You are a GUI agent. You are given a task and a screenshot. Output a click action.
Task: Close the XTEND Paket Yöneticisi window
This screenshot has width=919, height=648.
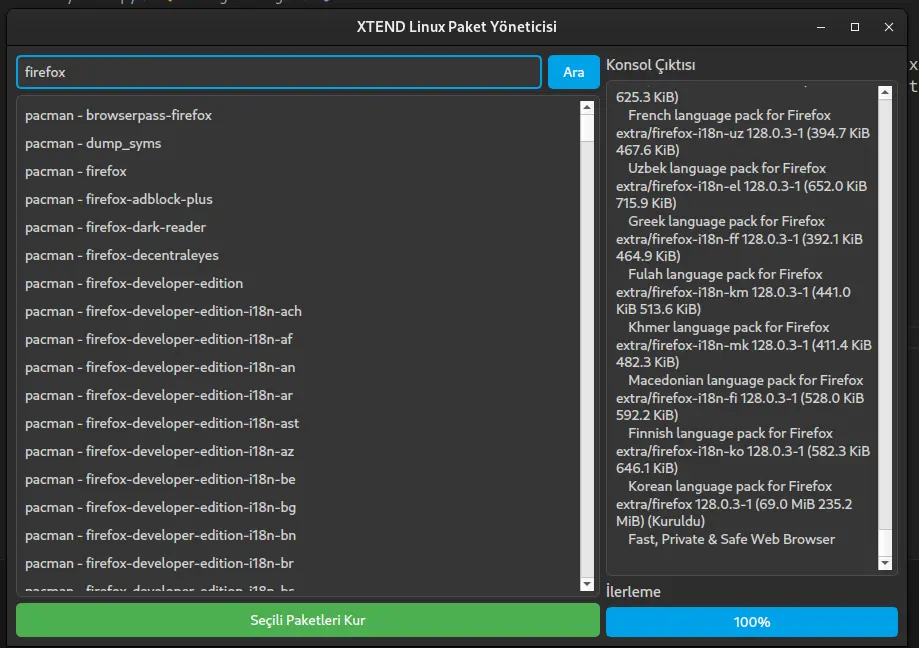889,27
